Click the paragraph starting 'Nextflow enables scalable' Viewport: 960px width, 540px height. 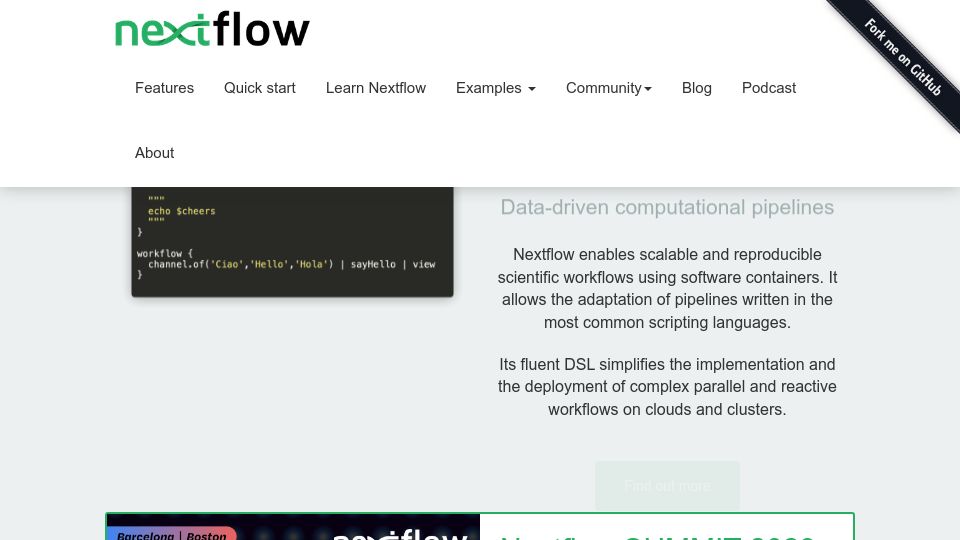coord(667,288)
